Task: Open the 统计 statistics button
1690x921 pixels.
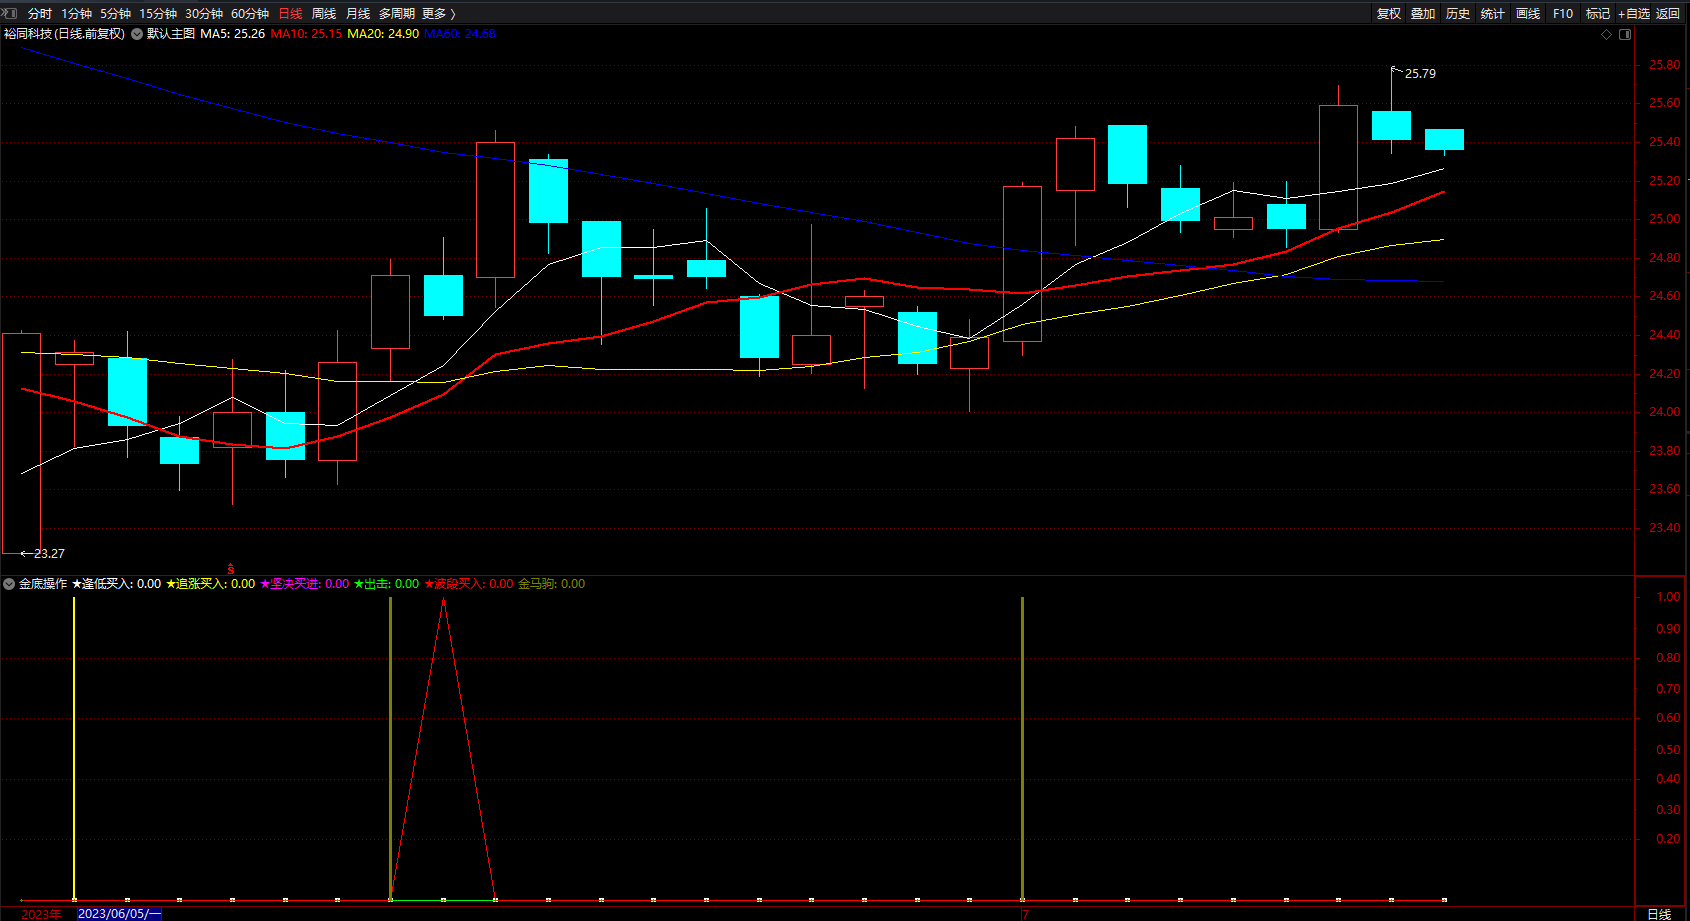Action: coord(1493,14)
